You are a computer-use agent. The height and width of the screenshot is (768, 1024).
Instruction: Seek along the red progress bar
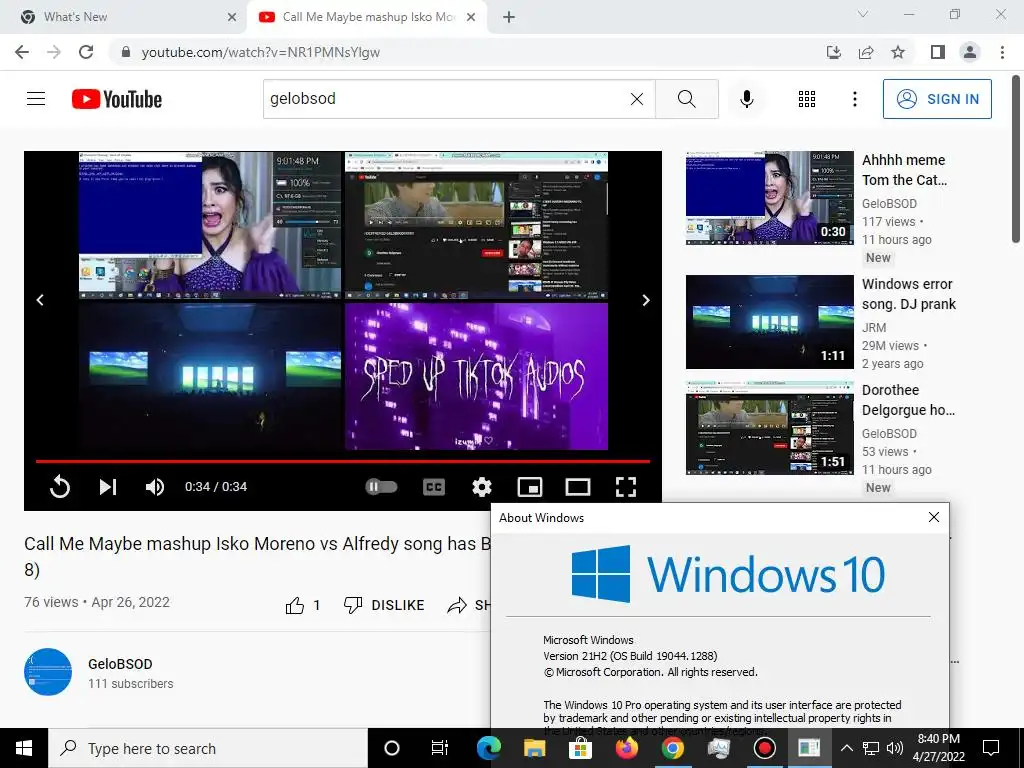(x=343, y=461)
